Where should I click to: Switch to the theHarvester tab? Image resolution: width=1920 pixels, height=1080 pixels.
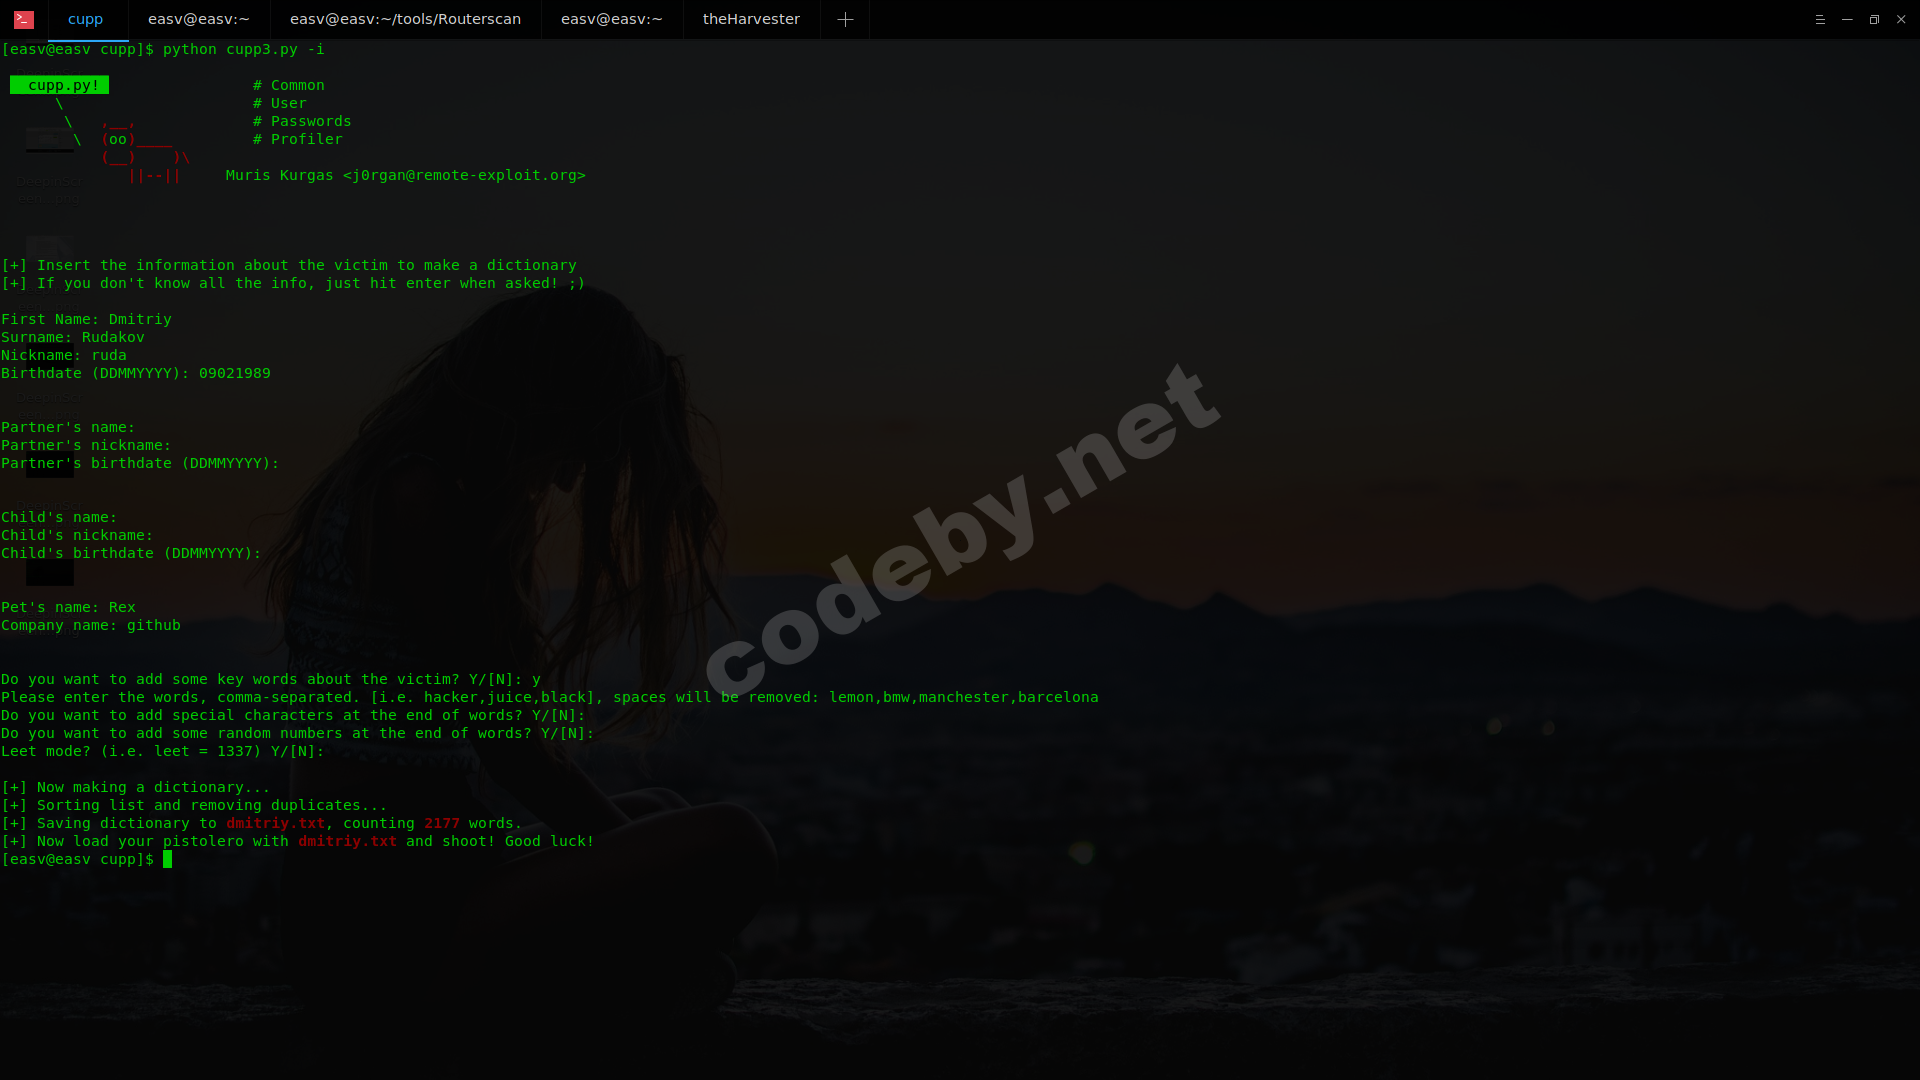coord(751,19)
